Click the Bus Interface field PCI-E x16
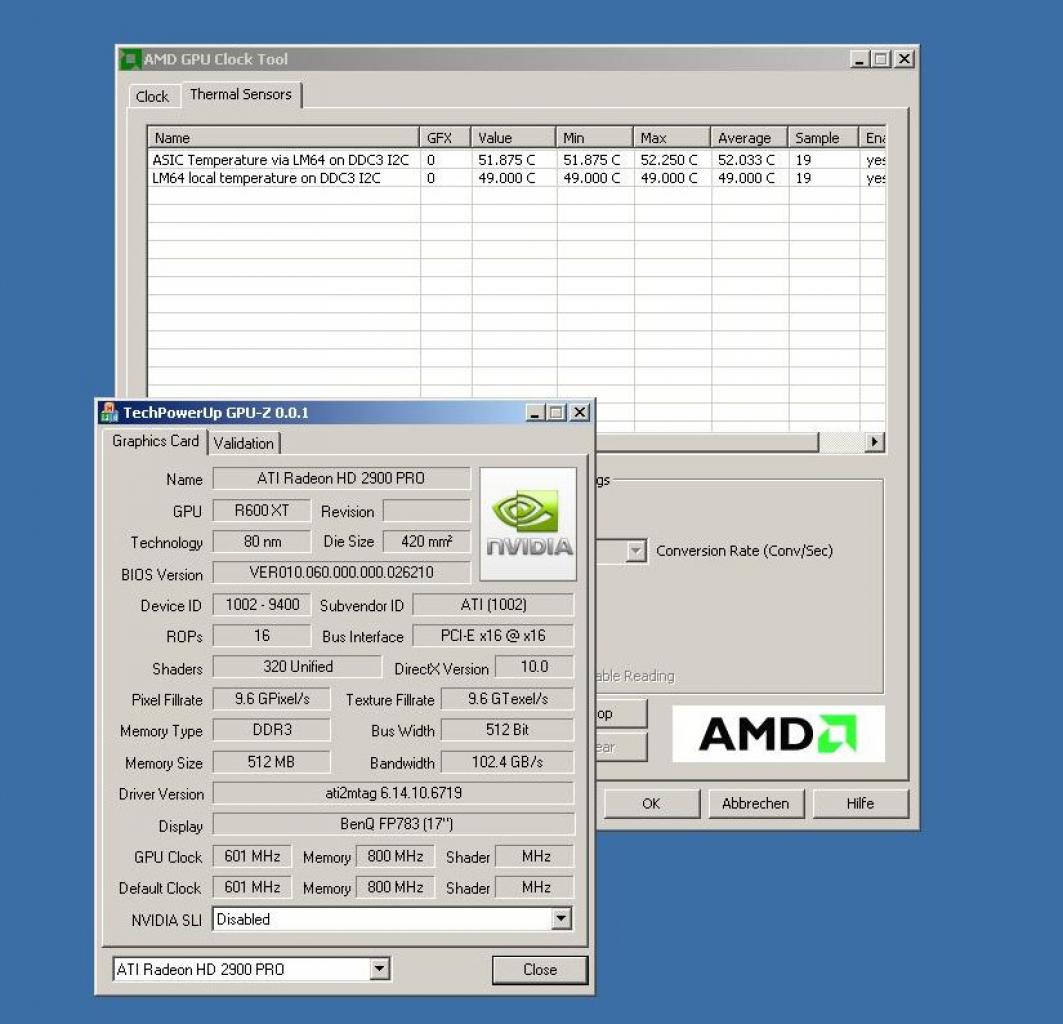1063x1024 pixels. pos(493,635)
